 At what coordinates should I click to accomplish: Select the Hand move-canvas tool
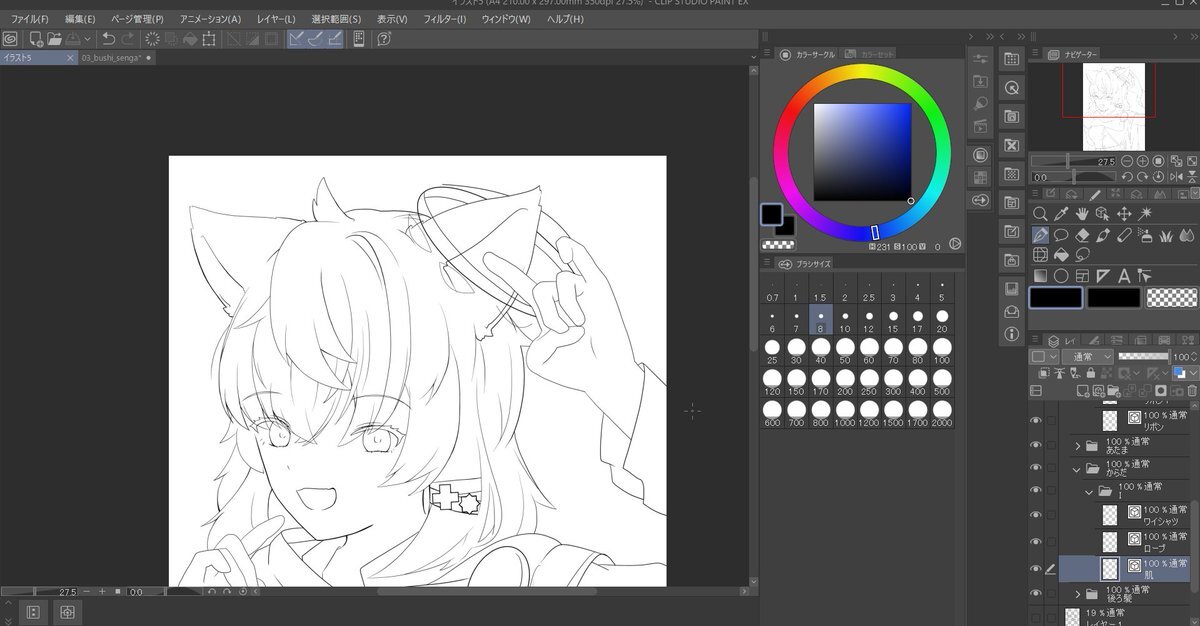(1082, 214)
